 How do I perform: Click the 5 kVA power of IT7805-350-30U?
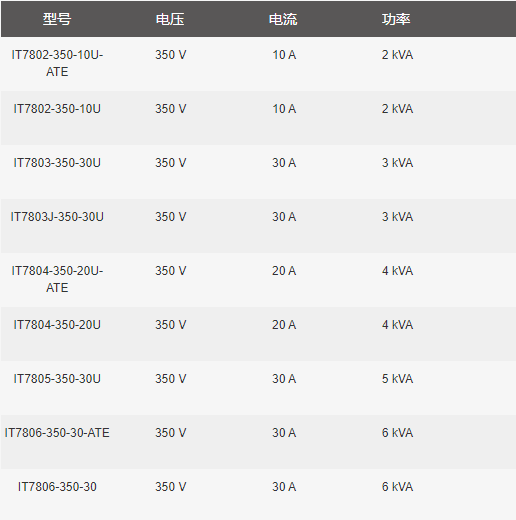[x=397, y=379]
